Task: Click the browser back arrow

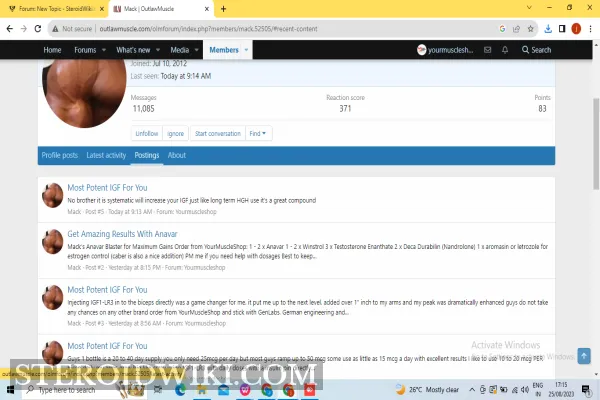Action: [10, 29]
